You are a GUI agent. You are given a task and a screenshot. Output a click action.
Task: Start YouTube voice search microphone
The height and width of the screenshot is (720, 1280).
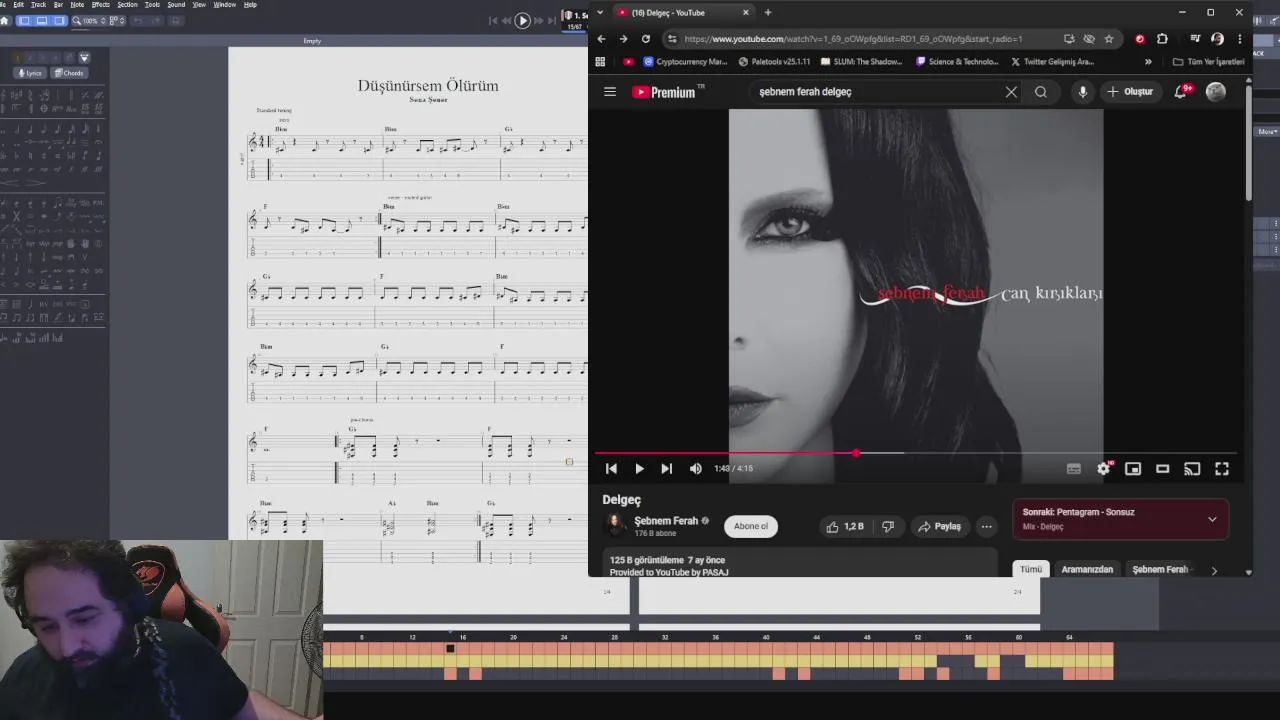coord(1082,92)
